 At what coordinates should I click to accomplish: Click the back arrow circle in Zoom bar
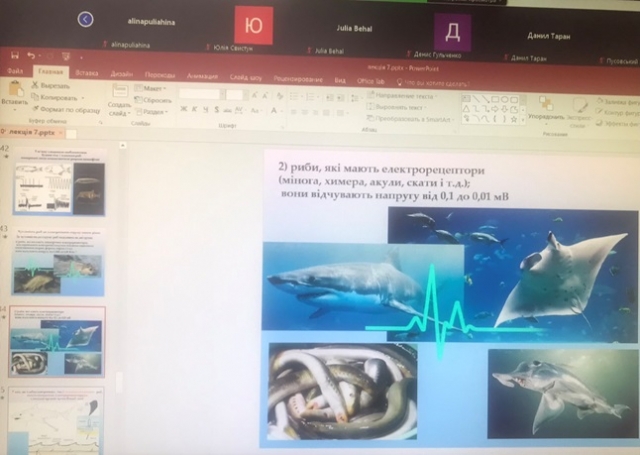tap(85, 19)
